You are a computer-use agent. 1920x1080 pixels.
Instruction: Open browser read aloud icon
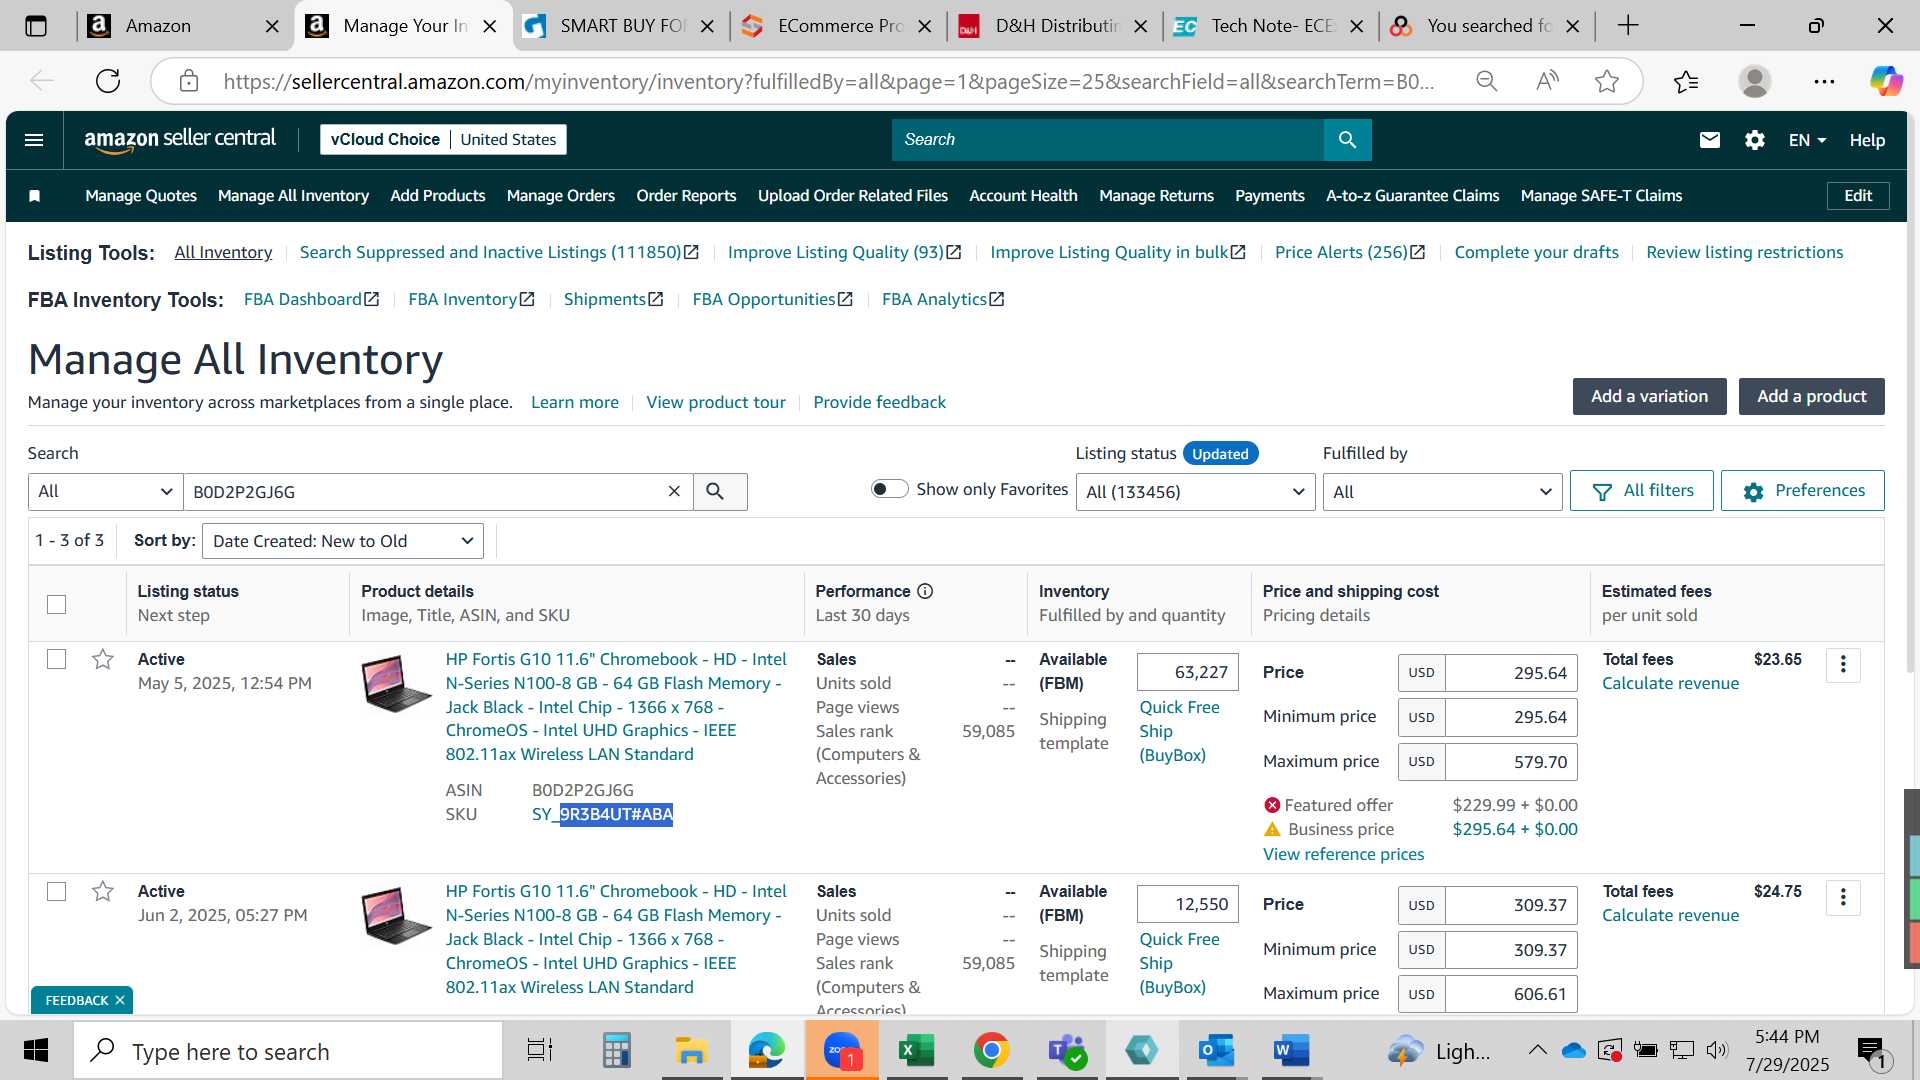[1547, 81]
